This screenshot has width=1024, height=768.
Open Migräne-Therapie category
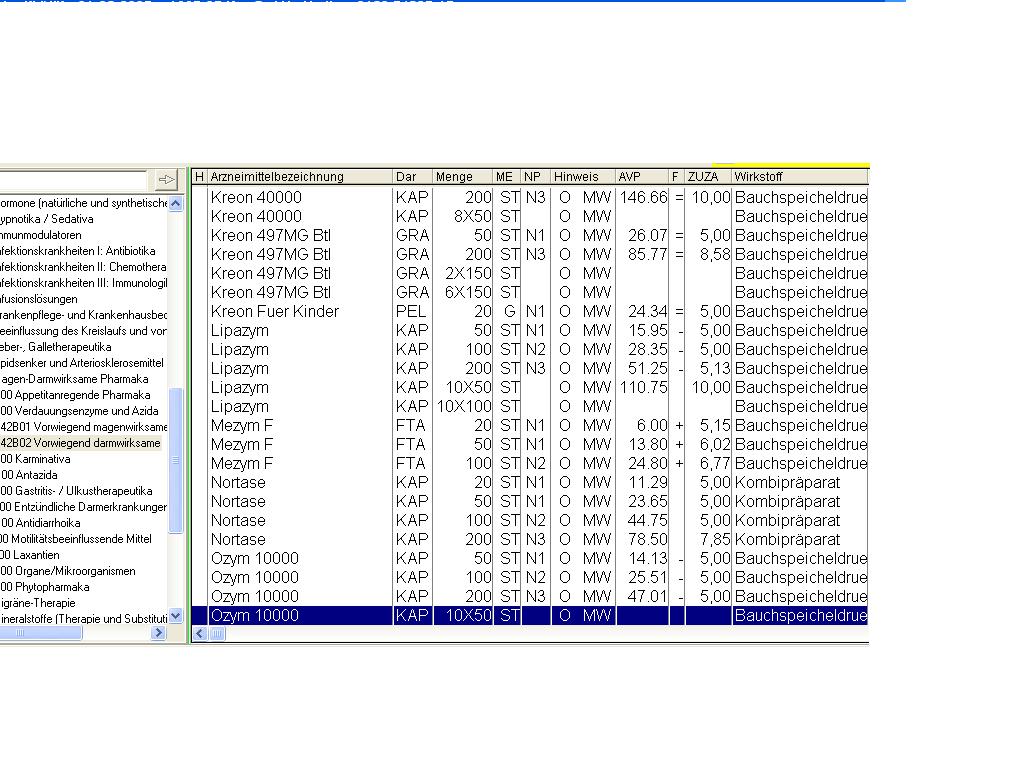pos(38,603)
